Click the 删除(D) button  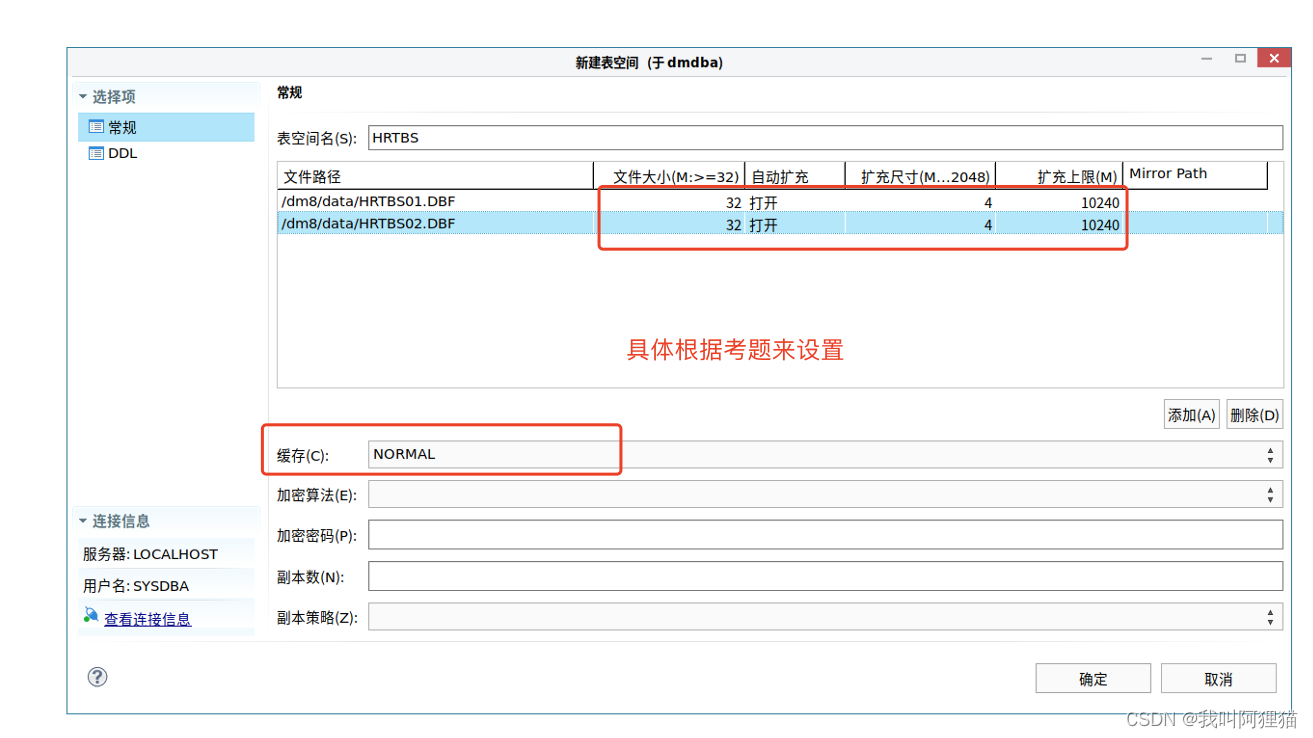click(1254, 415)
